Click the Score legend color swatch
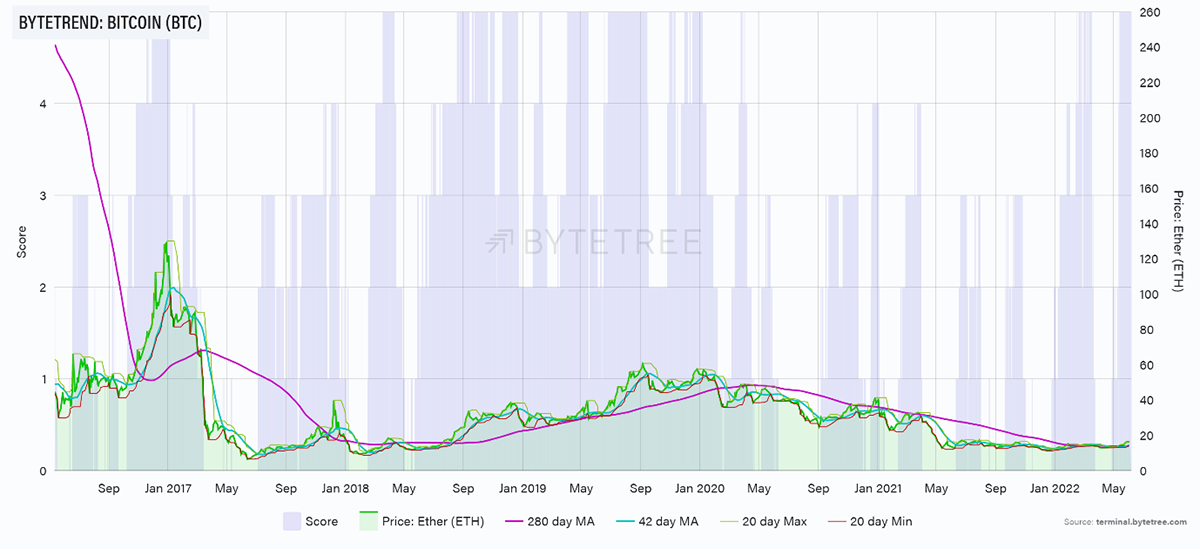Screen dimensions: 1200x549 [x=291, y=521]
